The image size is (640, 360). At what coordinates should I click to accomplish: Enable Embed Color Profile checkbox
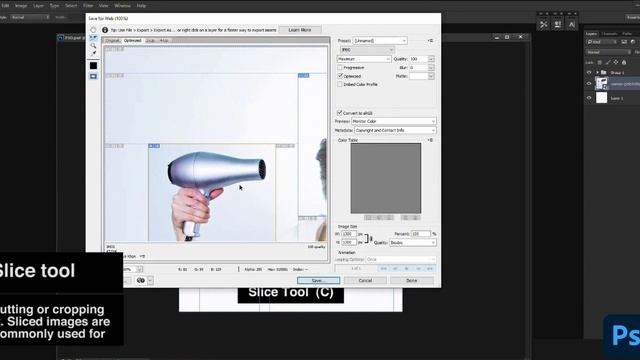340,84
